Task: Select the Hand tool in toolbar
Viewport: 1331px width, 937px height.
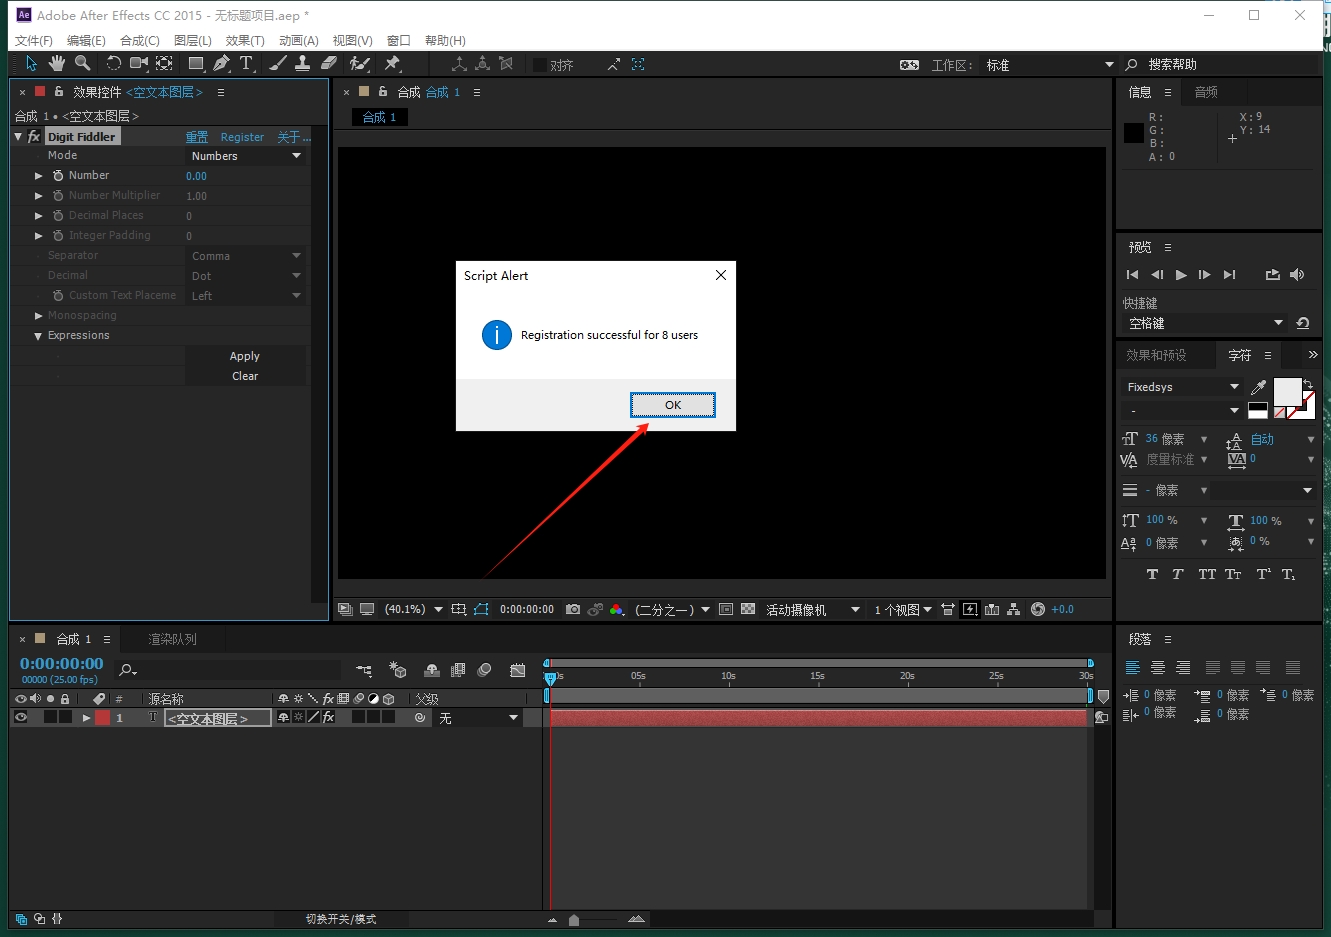Action: point(57,64)
